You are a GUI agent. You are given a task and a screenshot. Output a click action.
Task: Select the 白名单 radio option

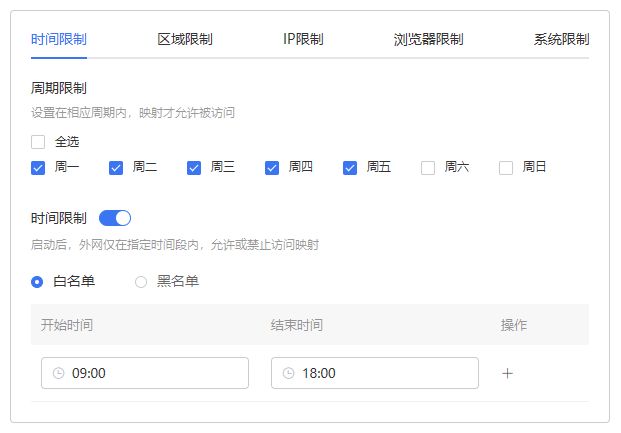click(x=37, y=282)
